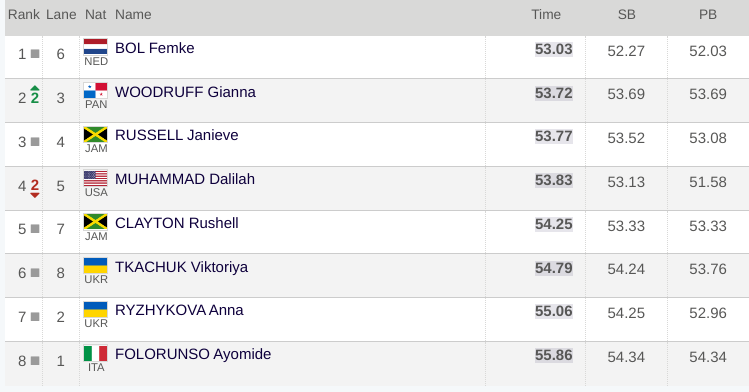The height and width of the screenshot is (392, 749).
Task: Open WOODRUFF Gianna athlete link
Action: click(x=185, y=92)
